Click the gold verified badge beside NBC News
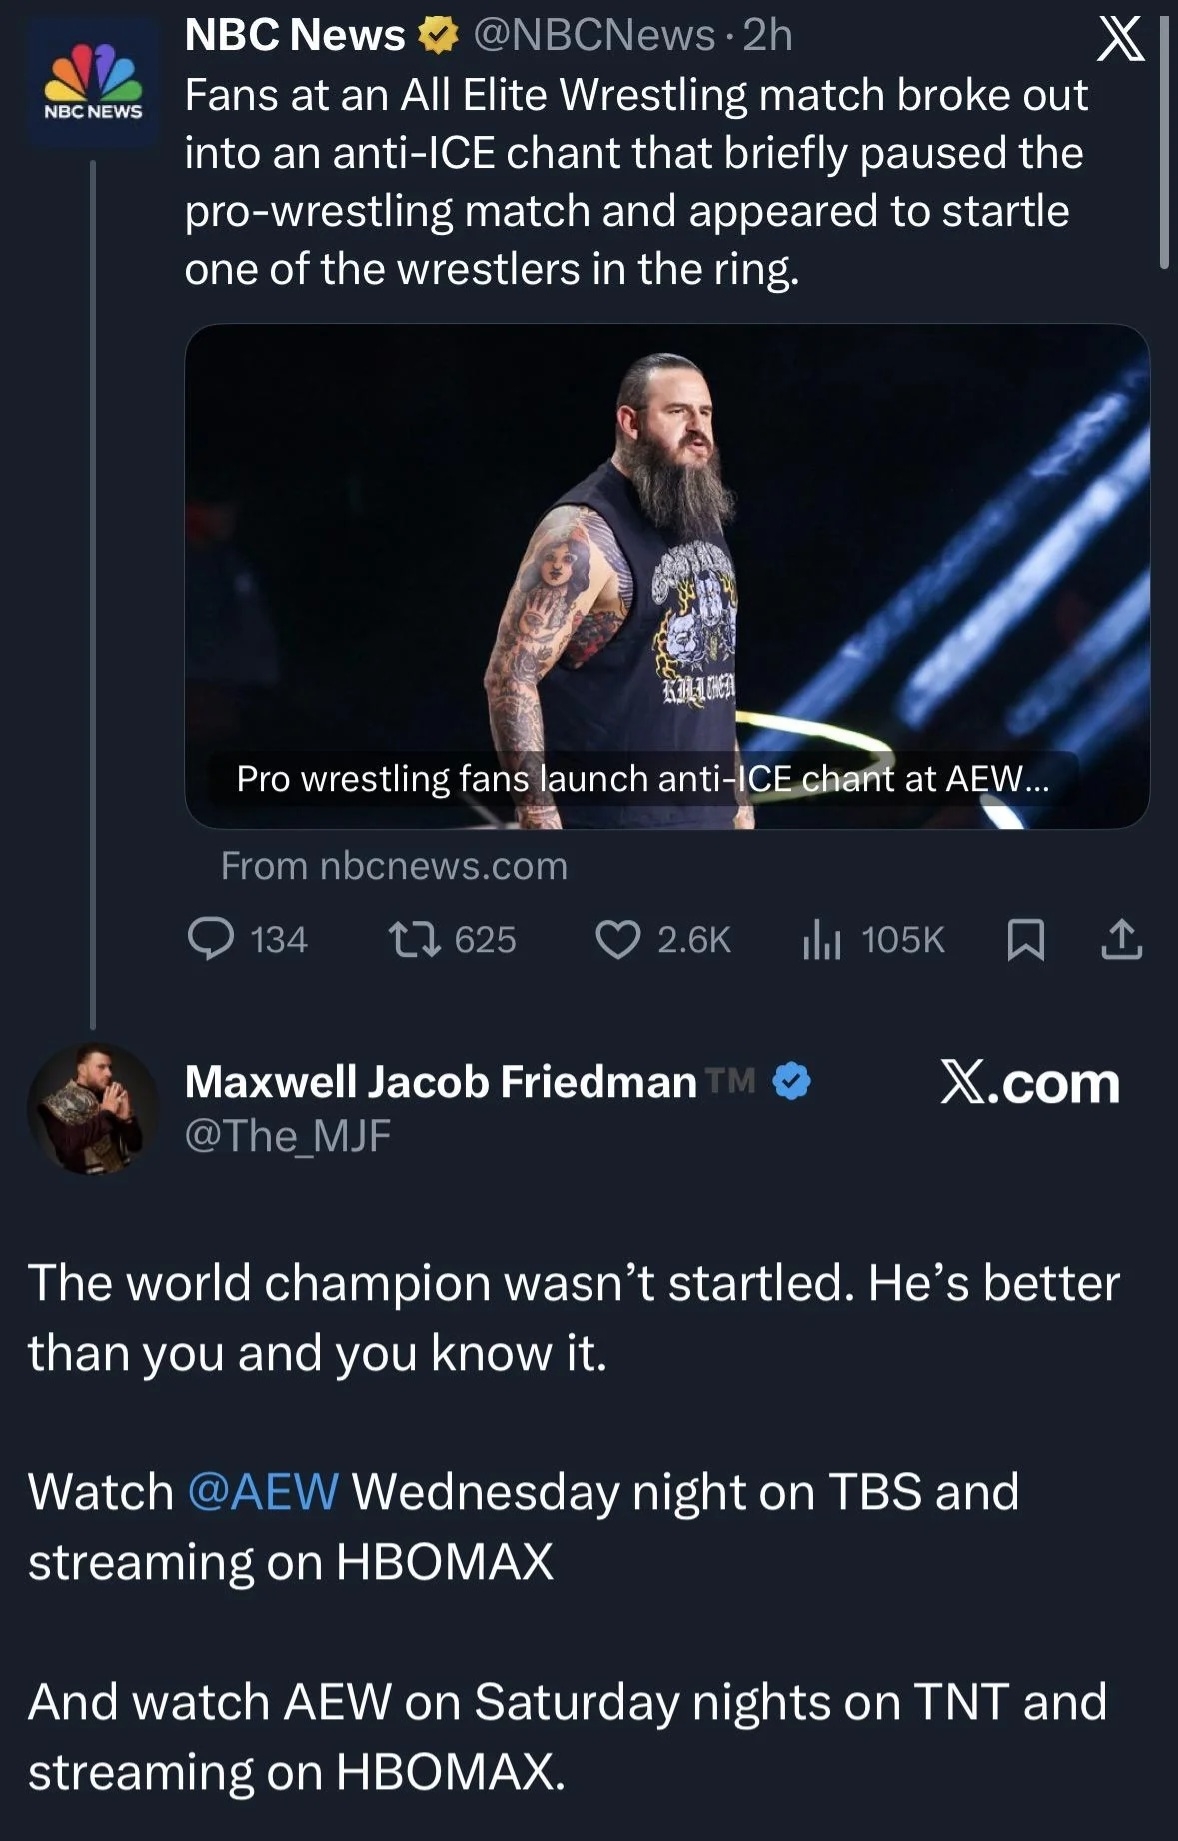The height and width of the screenshot is (1841, 1178). point(437,35)
